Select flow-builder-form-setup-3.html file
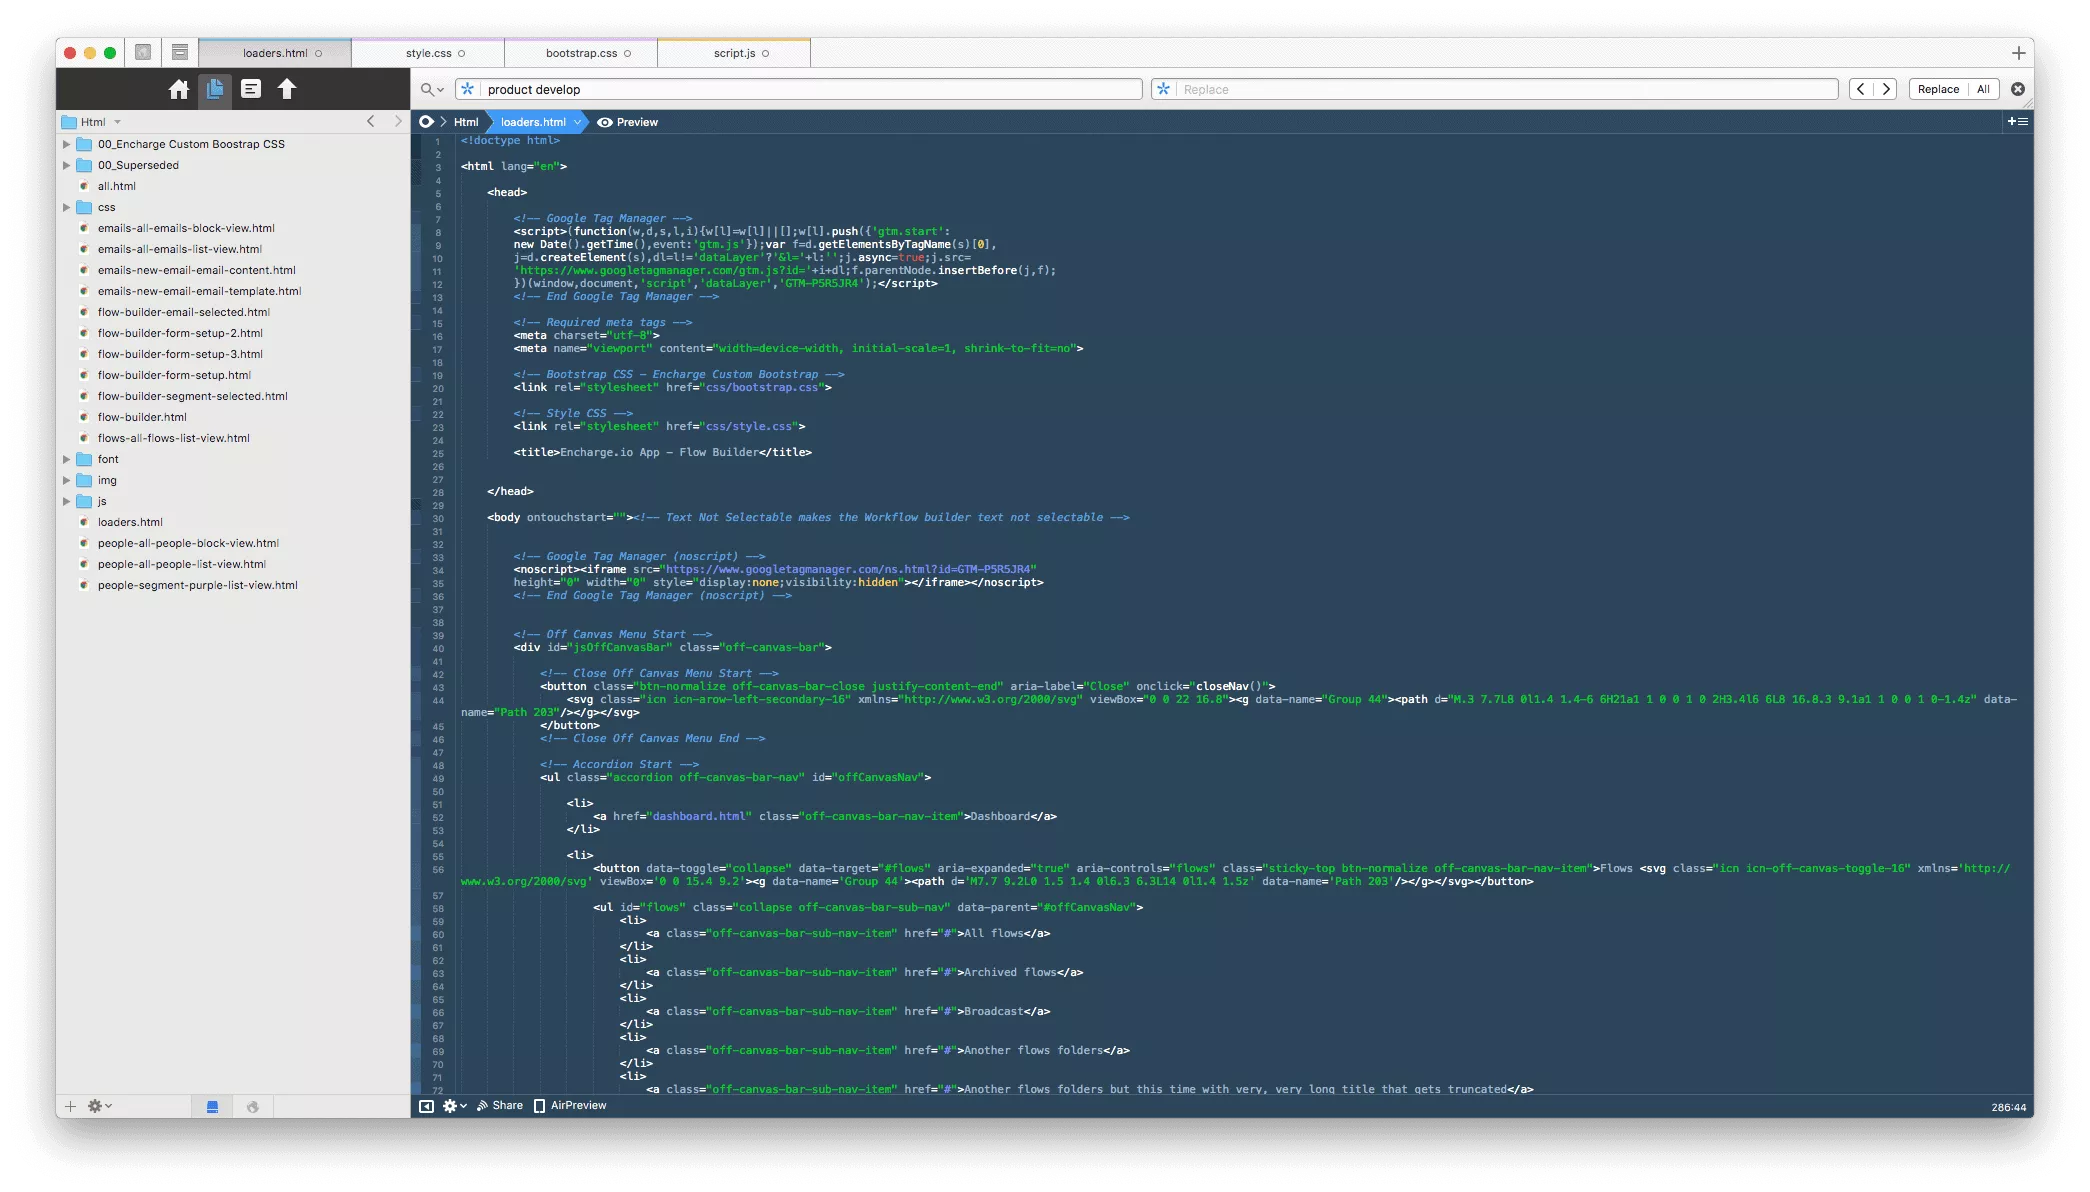 click(x=180, y=354)
